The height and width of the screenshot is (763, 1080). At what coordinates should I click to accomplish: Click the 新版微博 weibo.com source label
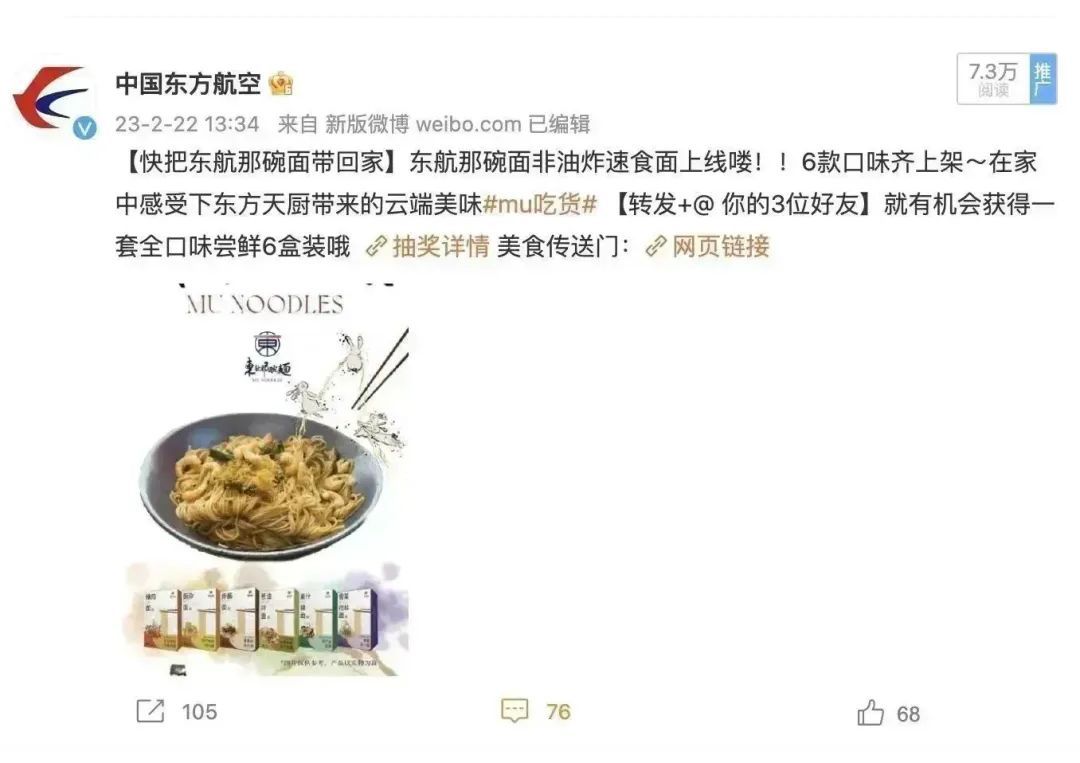423,125
